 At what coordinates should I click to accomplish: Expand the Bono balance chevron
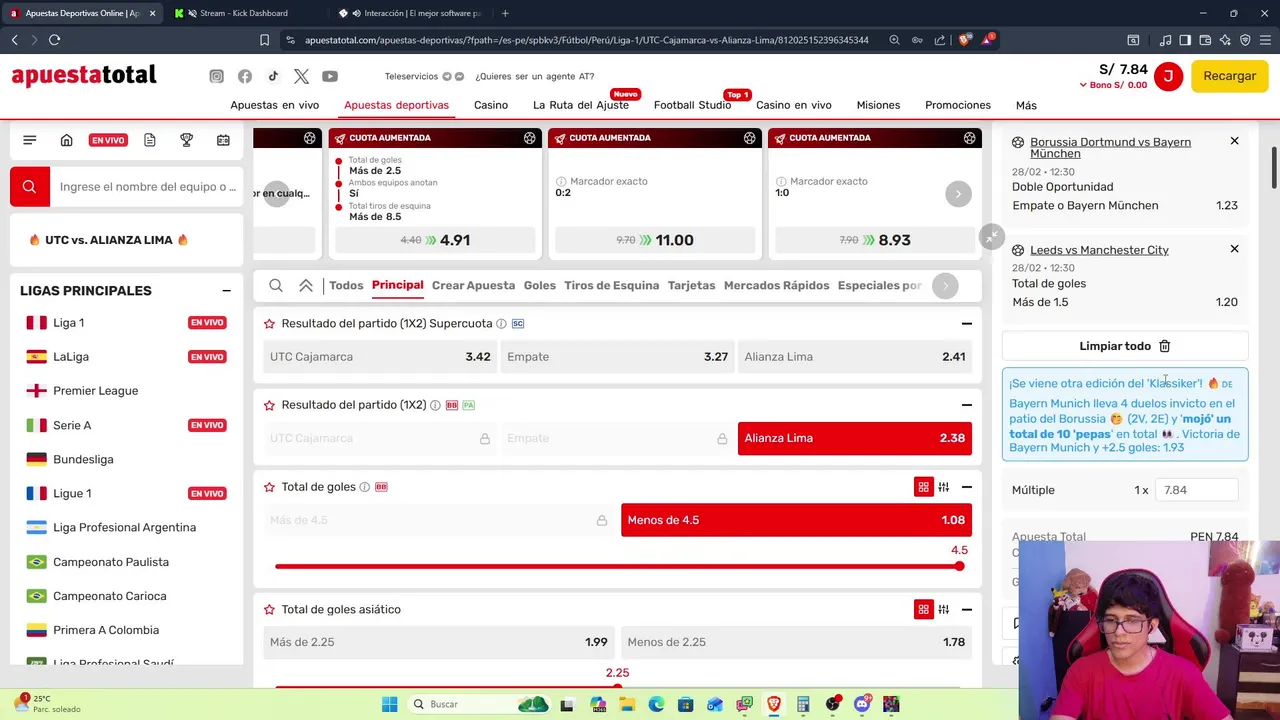(x=1083, y=86)
